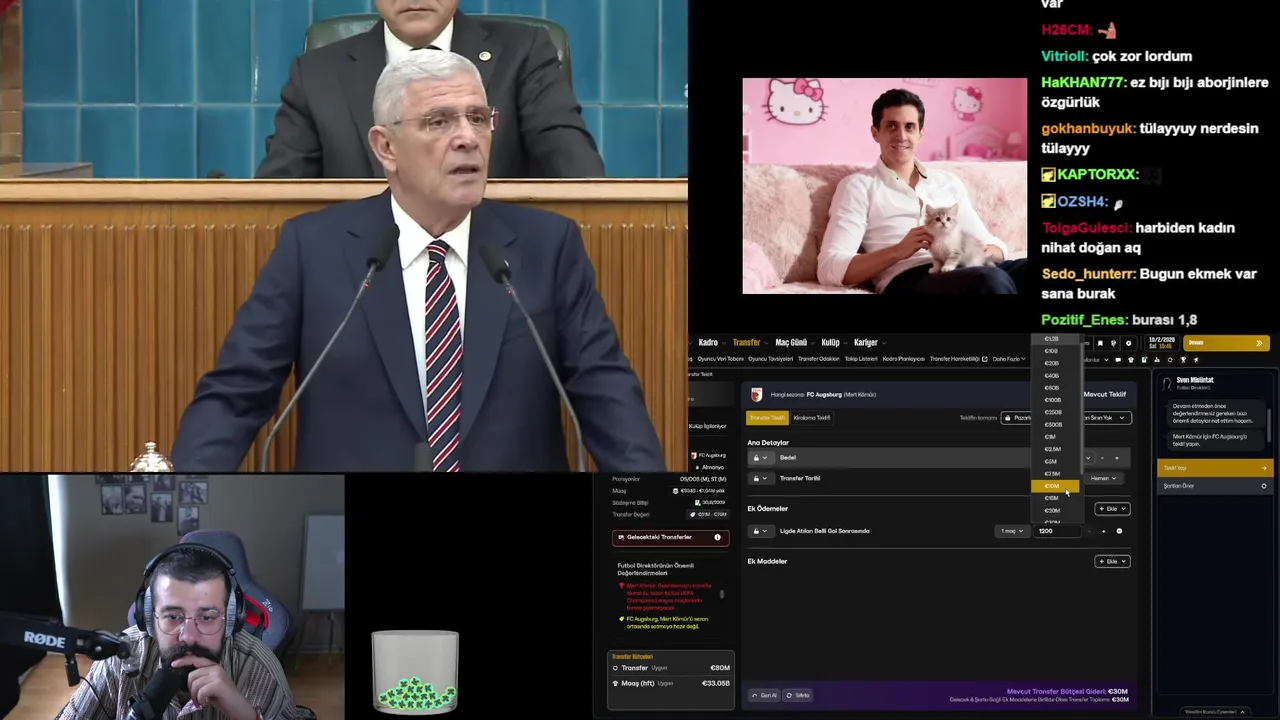Open Oyuncu Veri Tabanı submenu item
1280x720 pixels.
tap(720, 359)
